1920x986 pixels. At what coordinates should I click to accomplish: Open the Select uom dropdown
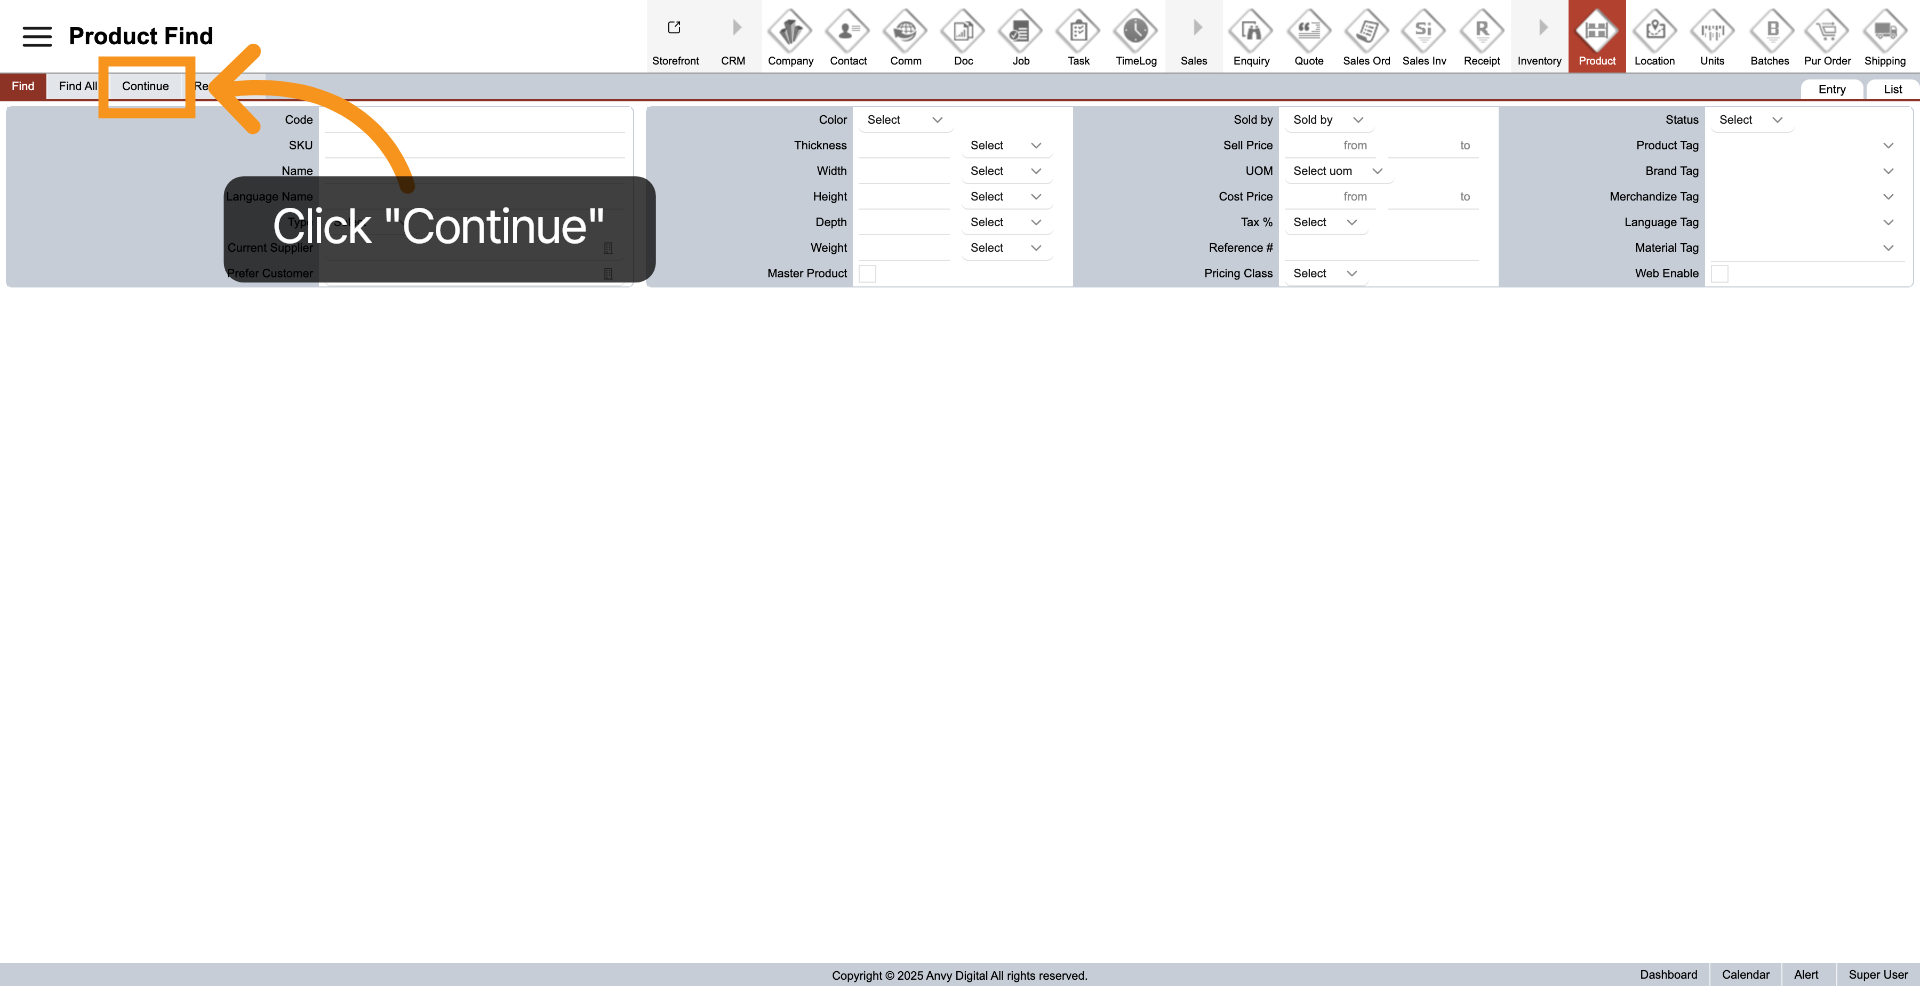[x=1337, y=171]
